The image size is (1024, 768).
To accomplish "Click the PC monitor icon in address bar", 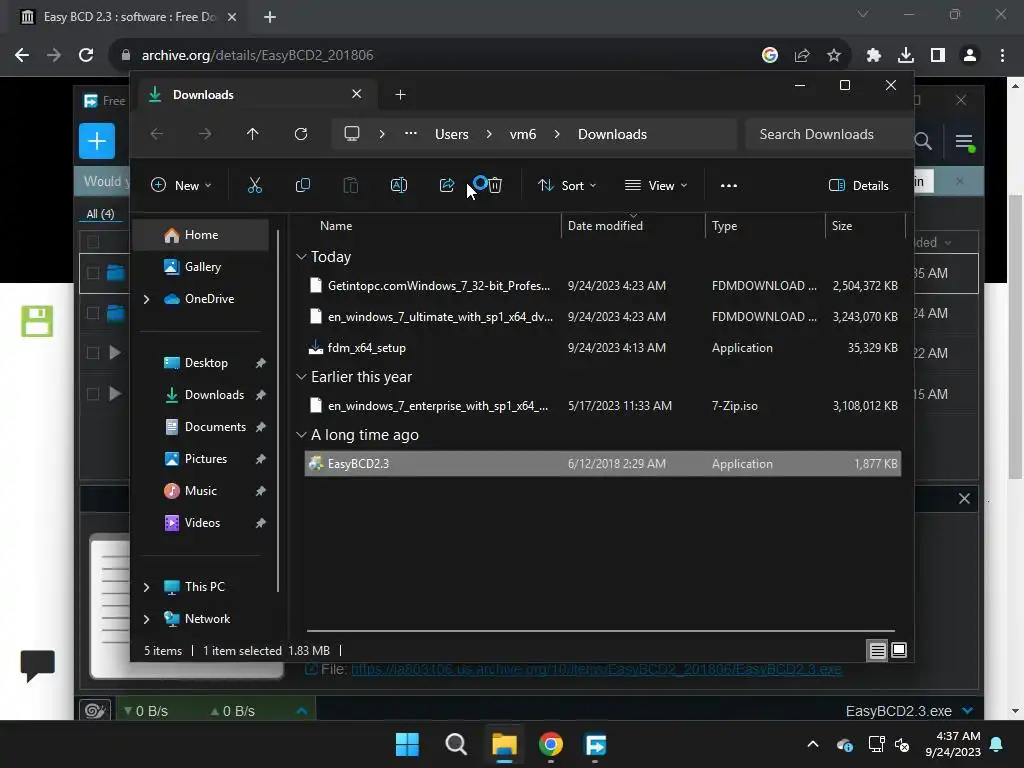I will coord(352,134).
